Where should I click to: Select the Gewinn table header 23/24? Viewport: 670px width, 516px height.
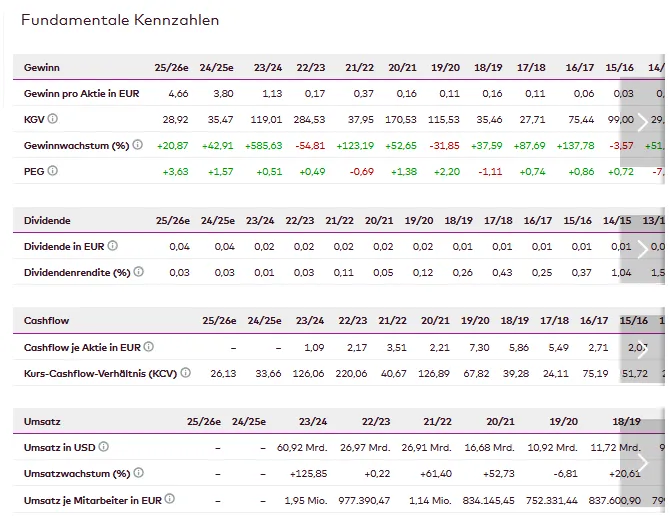click(268, 67)
